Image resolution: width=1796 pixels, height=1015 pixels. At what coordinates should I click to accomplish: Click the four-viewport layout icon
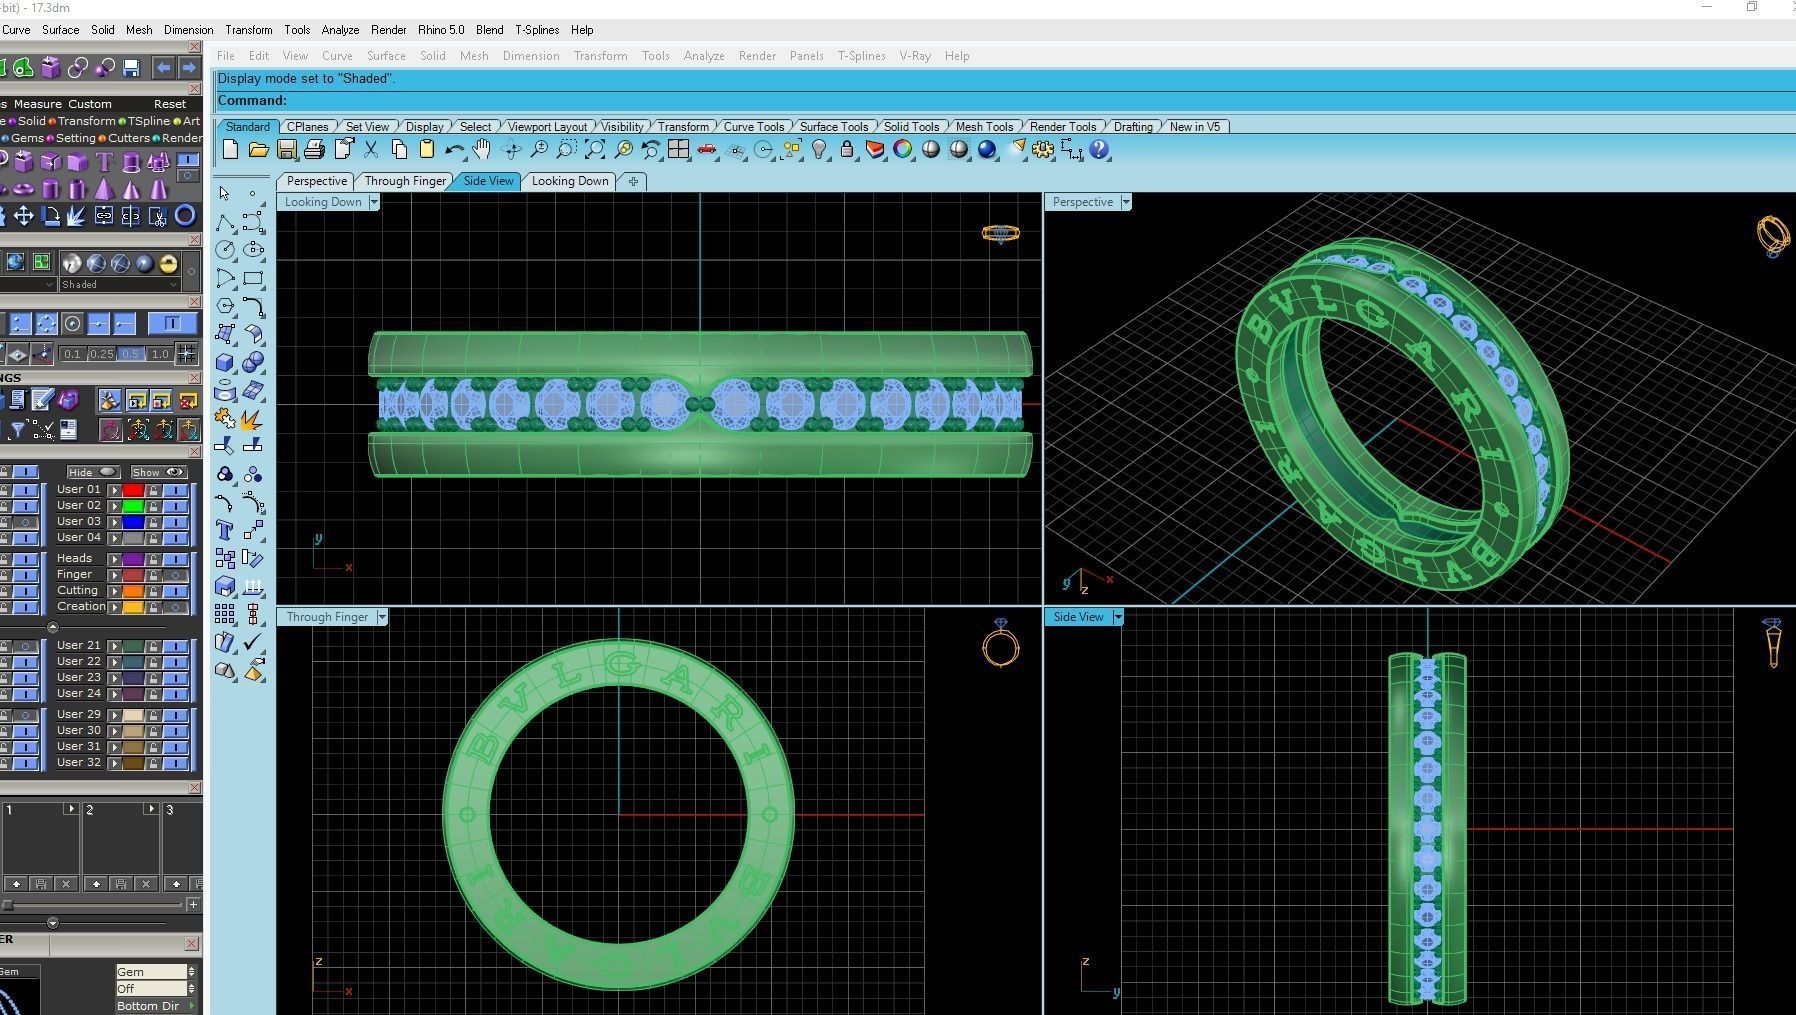pyautogui.click(x=678, y=150)
